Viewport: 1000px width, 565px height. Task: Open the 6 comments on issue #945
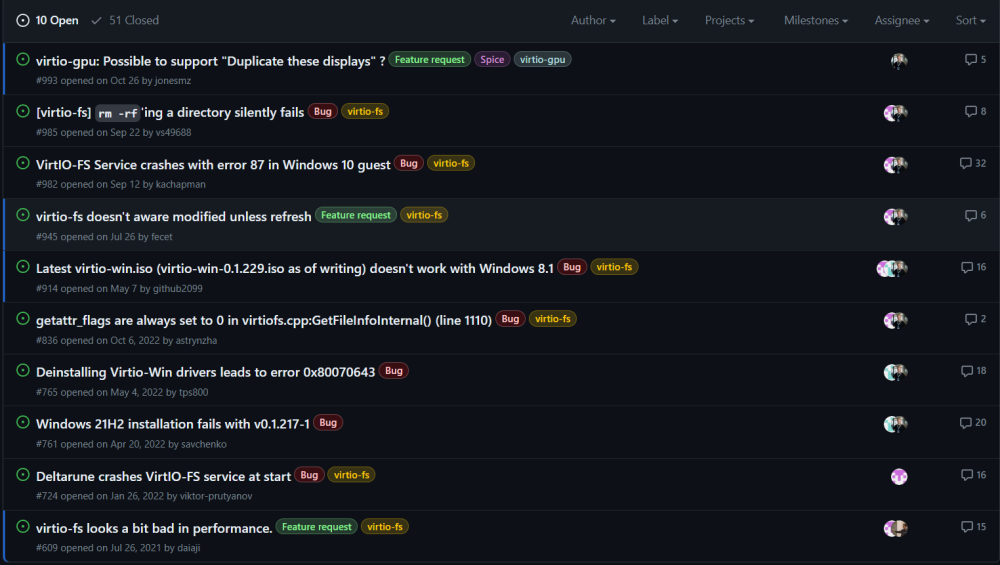pos(975,215)
